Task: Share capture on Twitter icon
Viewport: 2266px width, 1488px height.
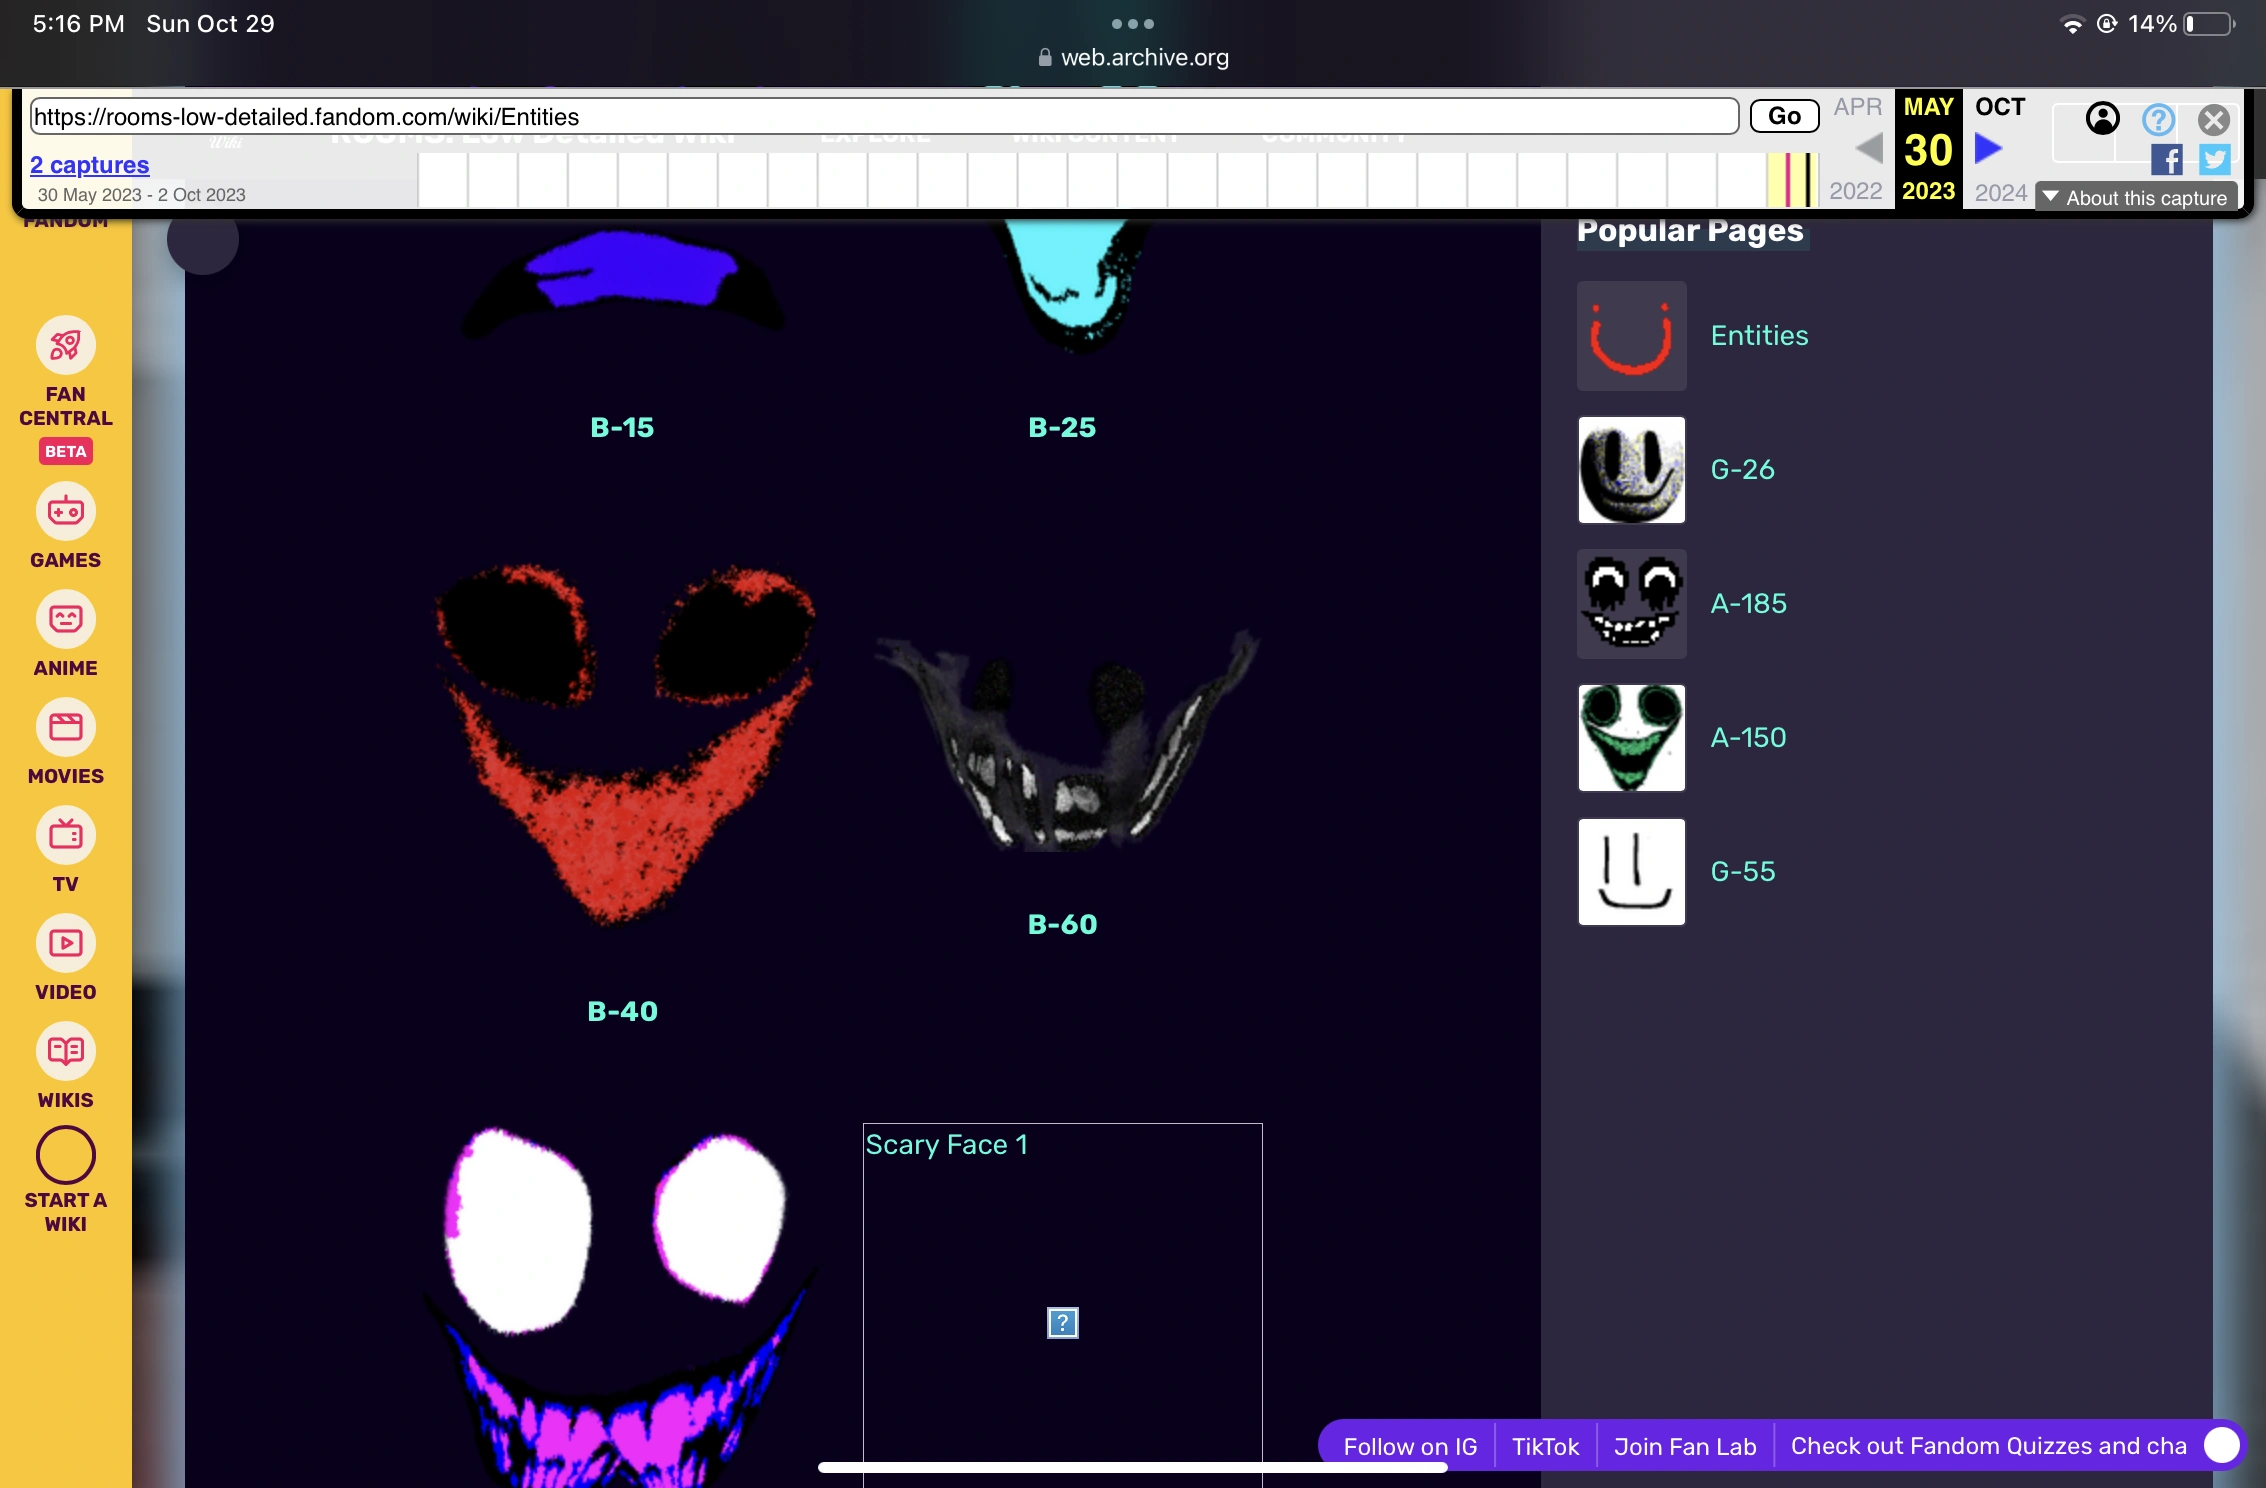Action: click(x=2214, y=160)
